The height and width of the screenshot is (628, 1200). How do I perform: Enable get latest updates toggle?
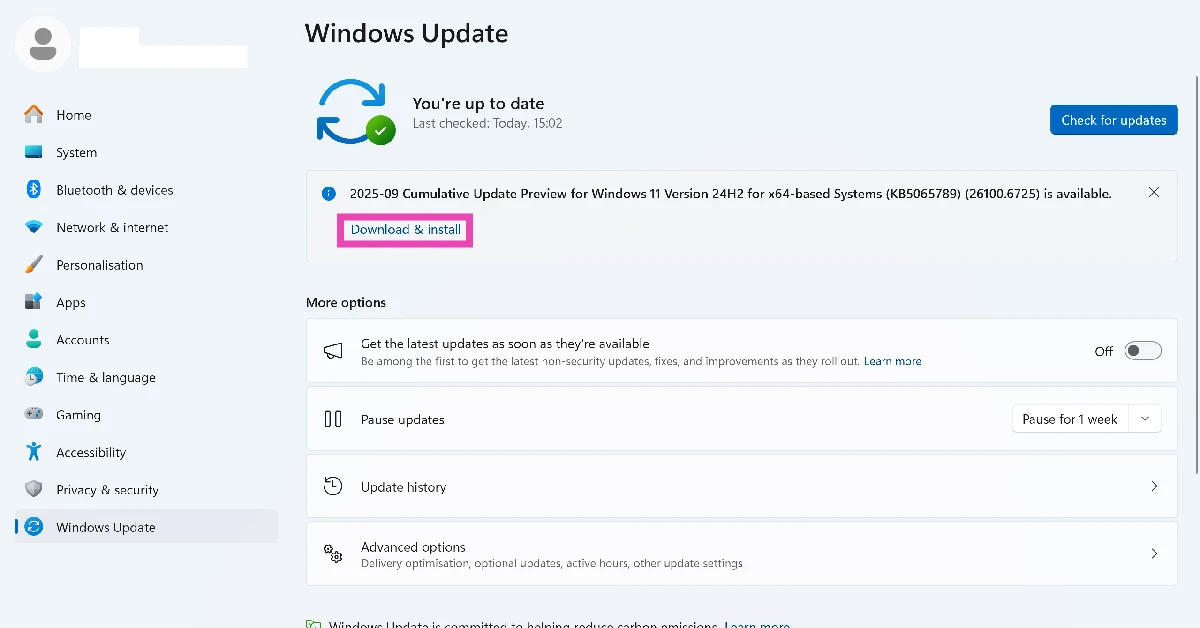coord(1143,351)
